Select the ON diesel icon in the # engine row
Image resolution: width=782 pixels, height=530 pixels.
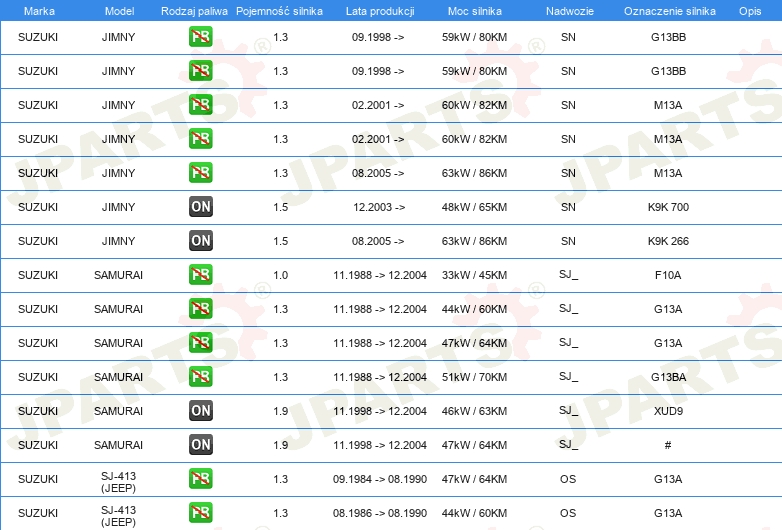200,444
